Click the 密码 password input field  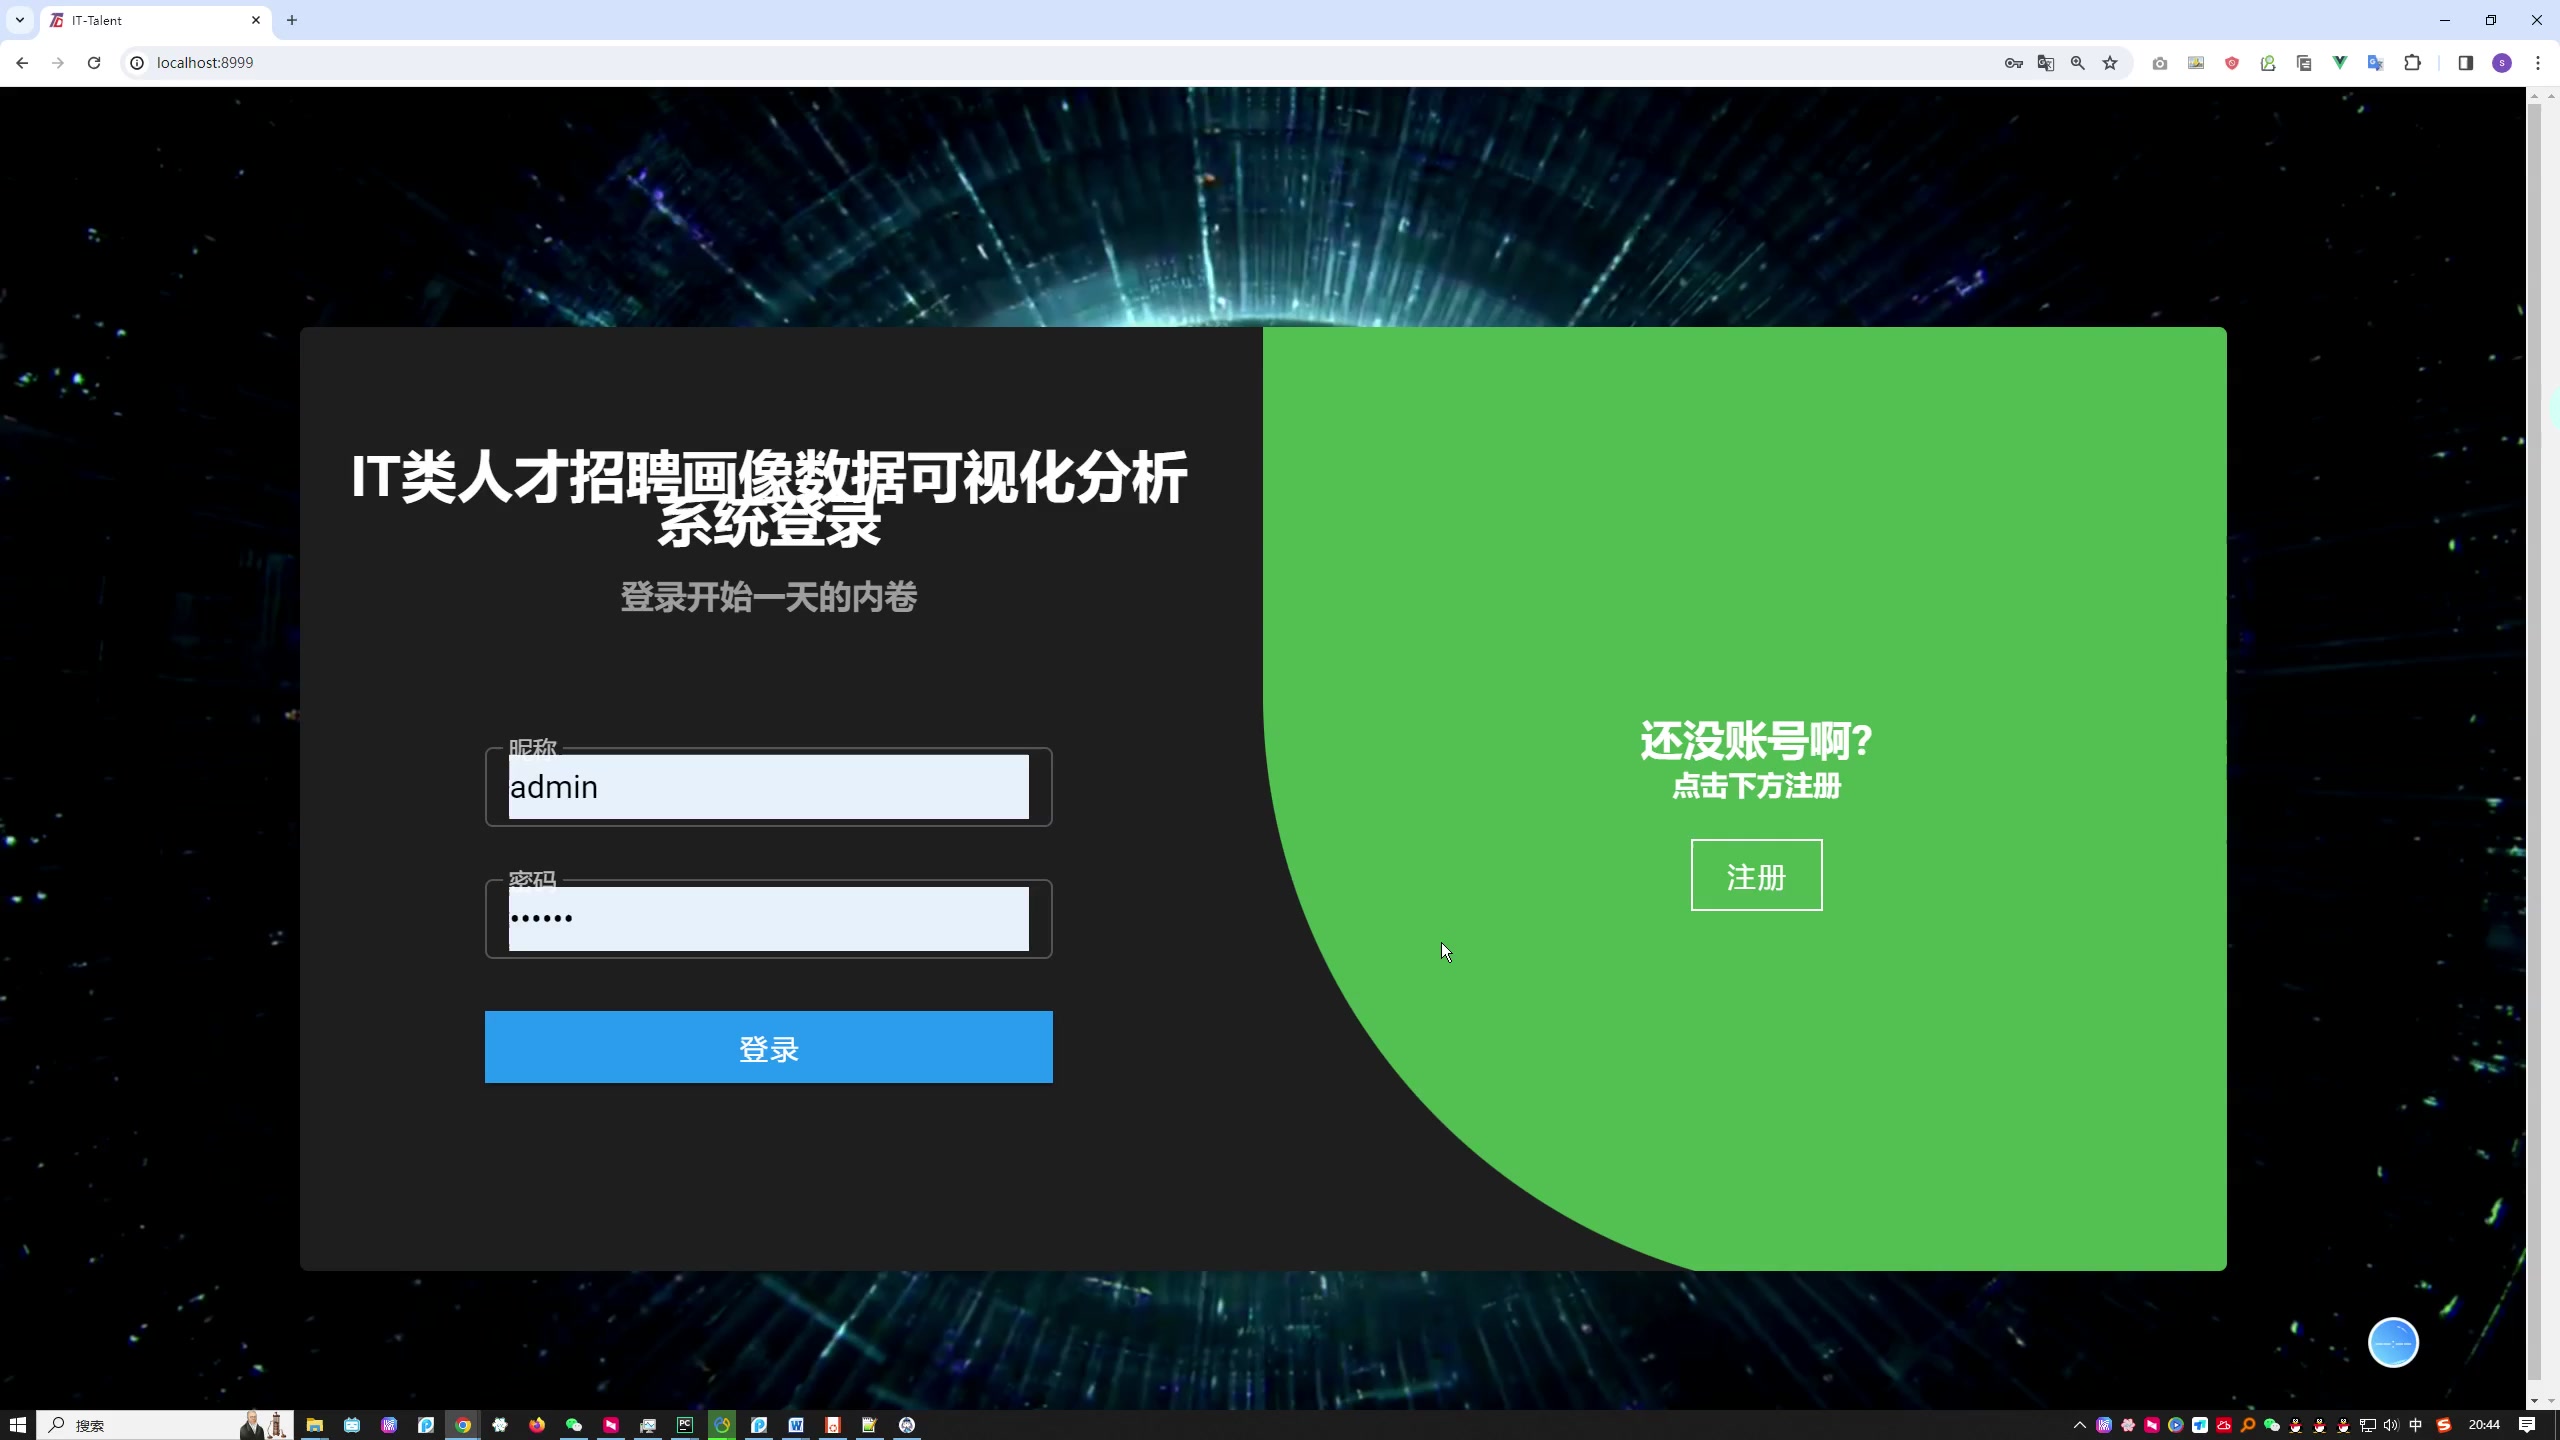click(x=768, y=916)
